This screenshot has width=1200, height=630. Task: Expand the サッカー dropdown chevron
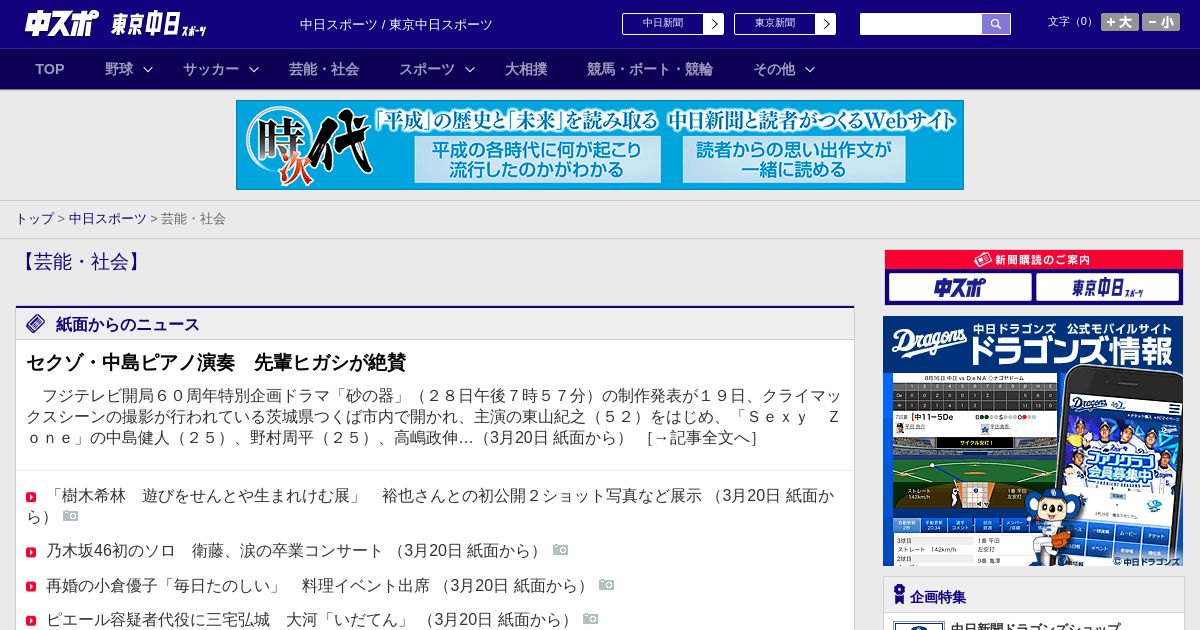point(254,69)
